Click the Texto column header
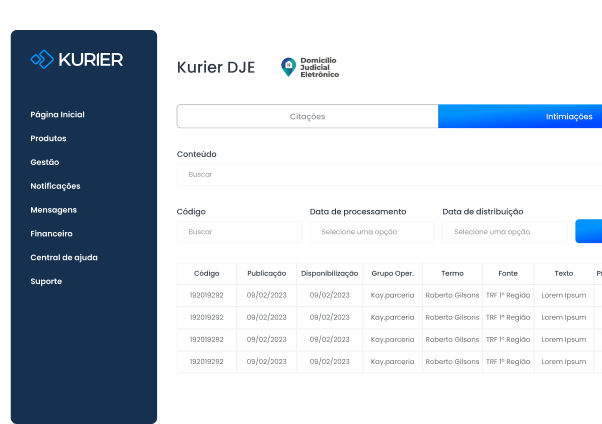This screenshot has height=424, width=602. 564,273
